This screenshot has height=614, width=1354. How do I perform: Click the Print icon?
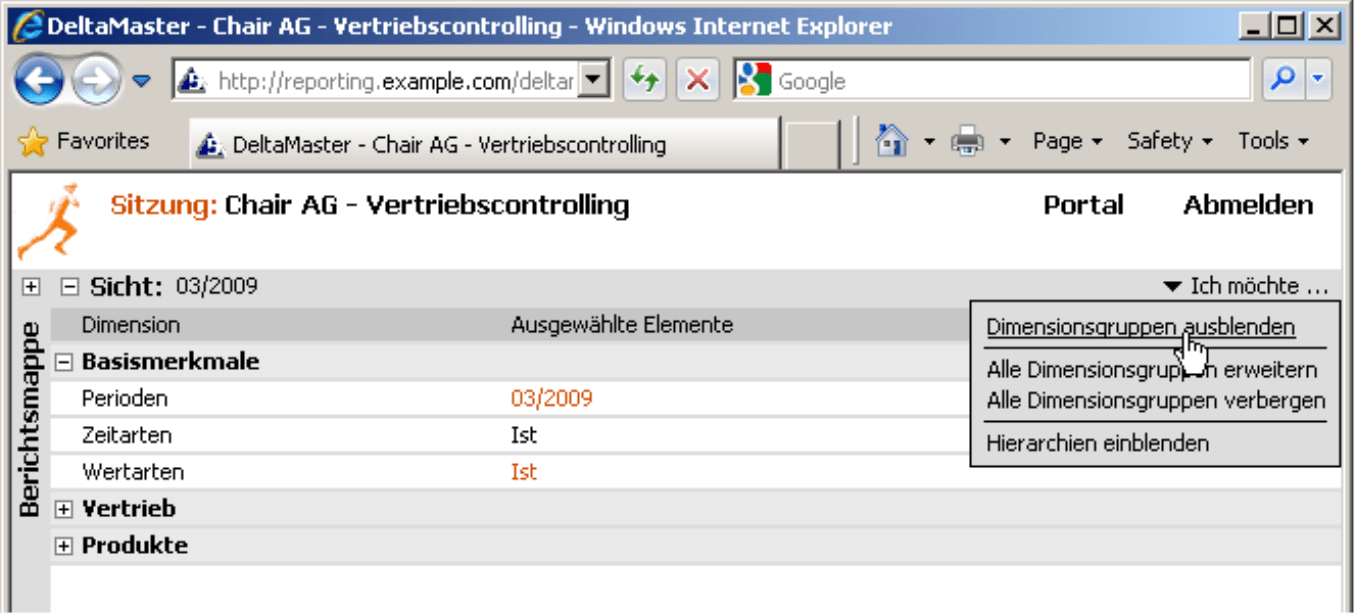pyautogui.click(x=967, y=142)
